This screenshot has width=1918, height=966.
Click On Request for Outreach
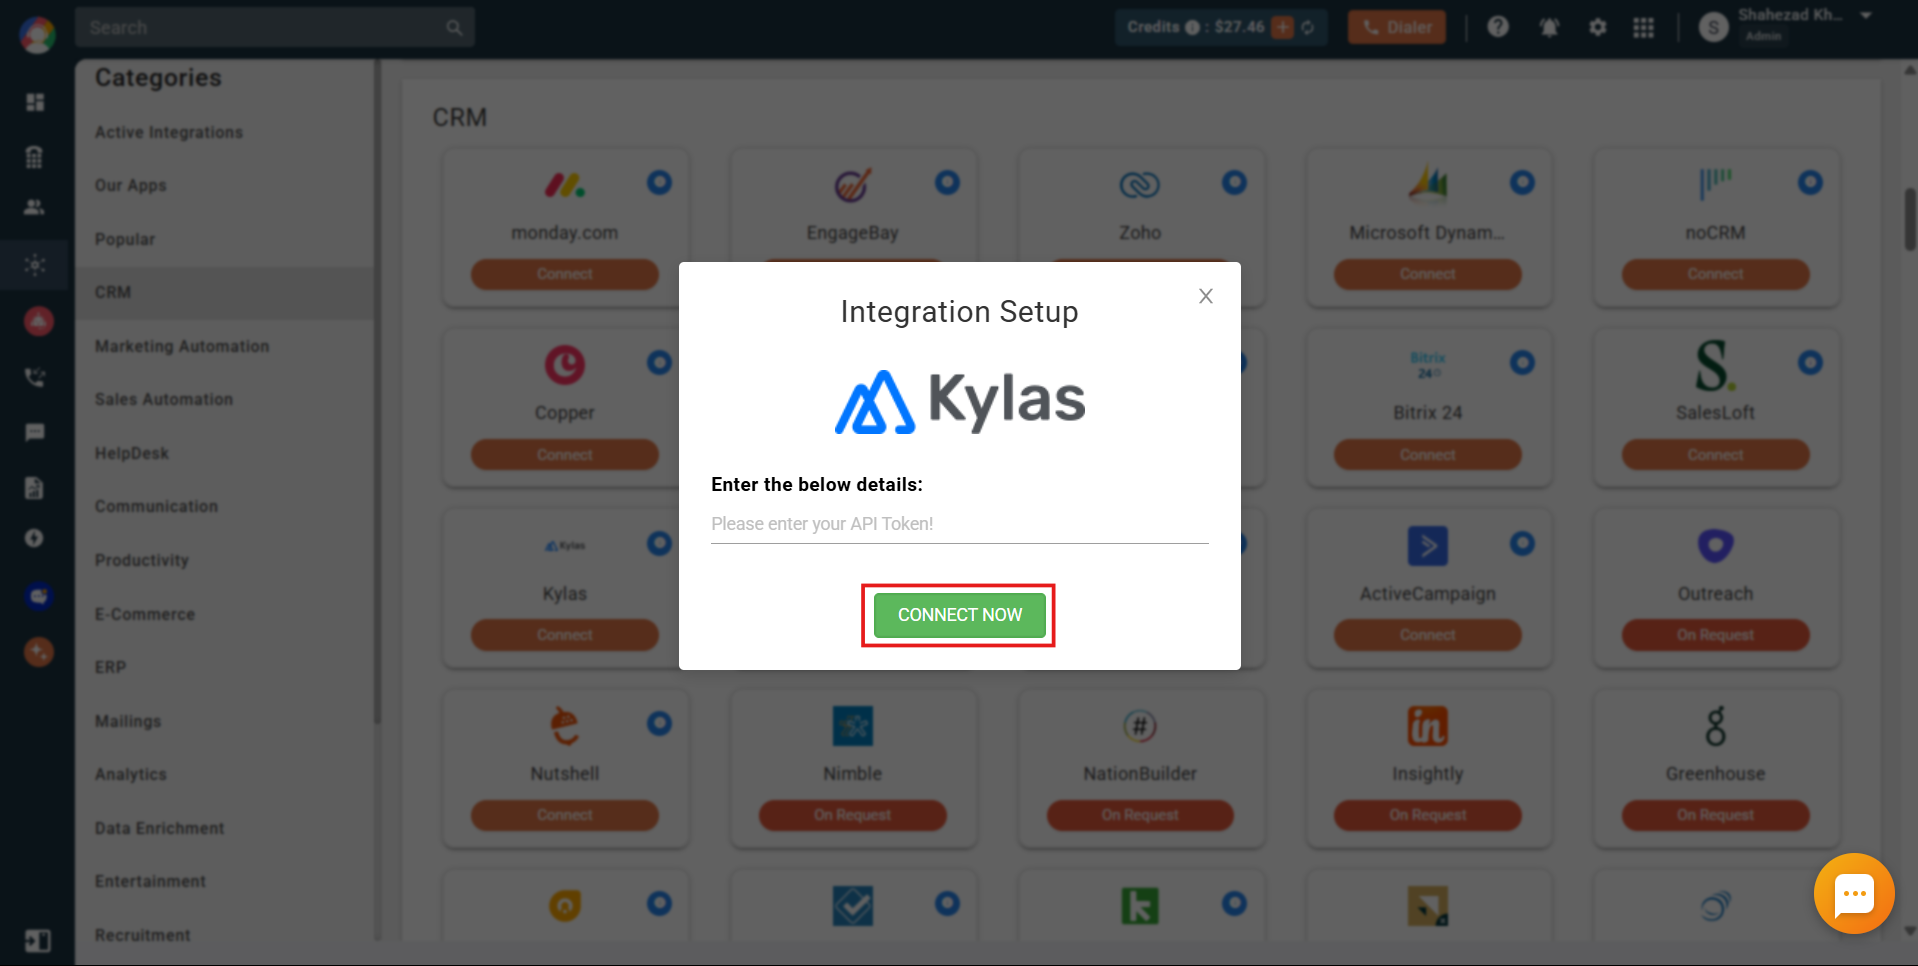[1716, 635]
